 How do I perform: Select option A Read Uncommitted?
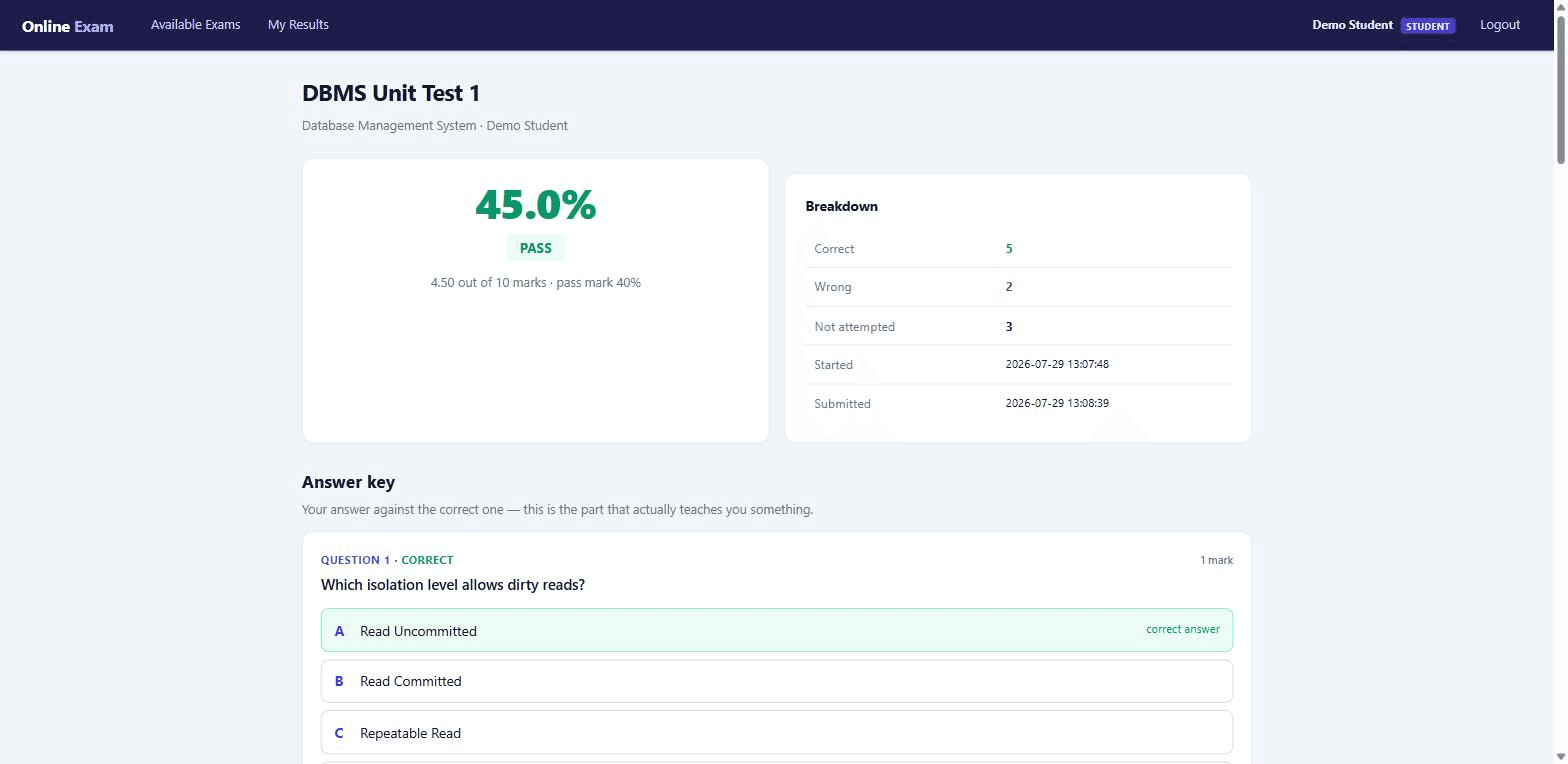point(777,630)
